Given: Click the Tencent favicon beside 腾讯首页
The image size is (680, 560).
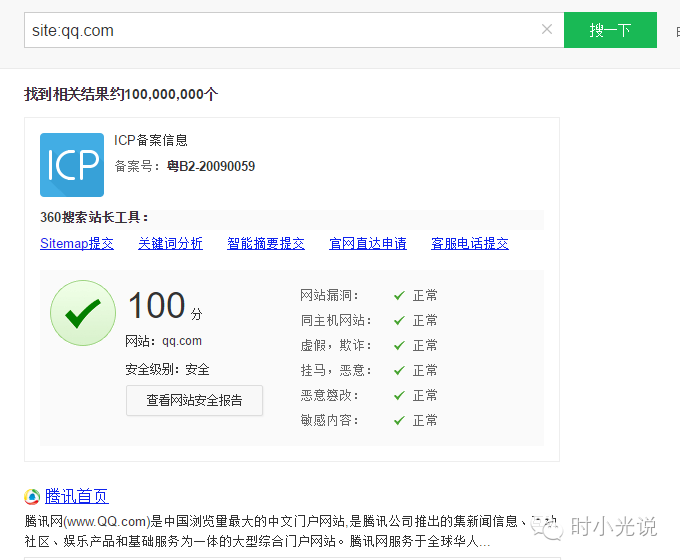Looking at the screenshot, I should pos(32,497).
